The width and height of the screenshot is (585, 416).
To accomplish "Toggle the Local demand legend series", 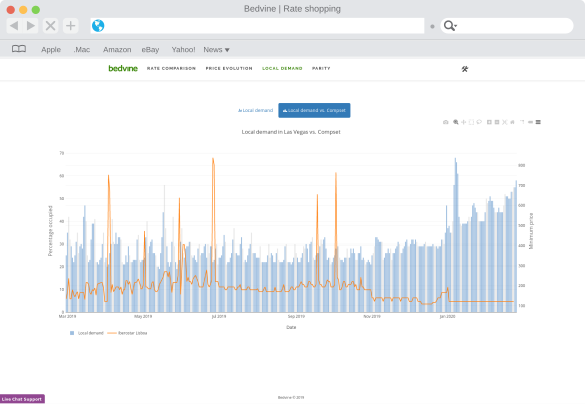I will [x=87, y=333].
